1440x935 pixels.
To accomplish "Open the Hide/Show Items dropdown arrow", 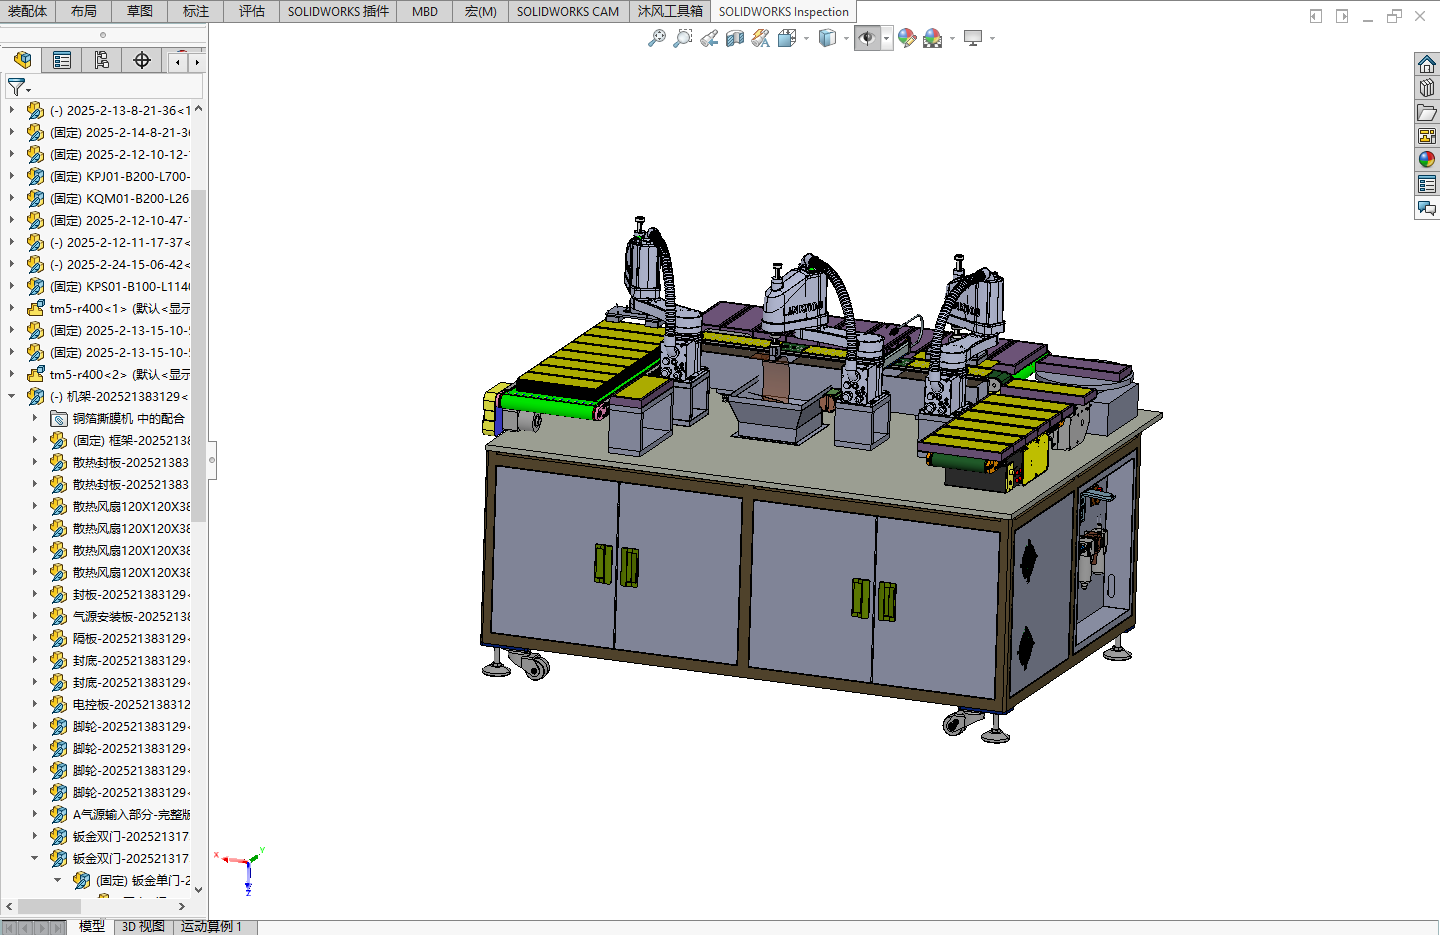I will click(x=887, y=39).
